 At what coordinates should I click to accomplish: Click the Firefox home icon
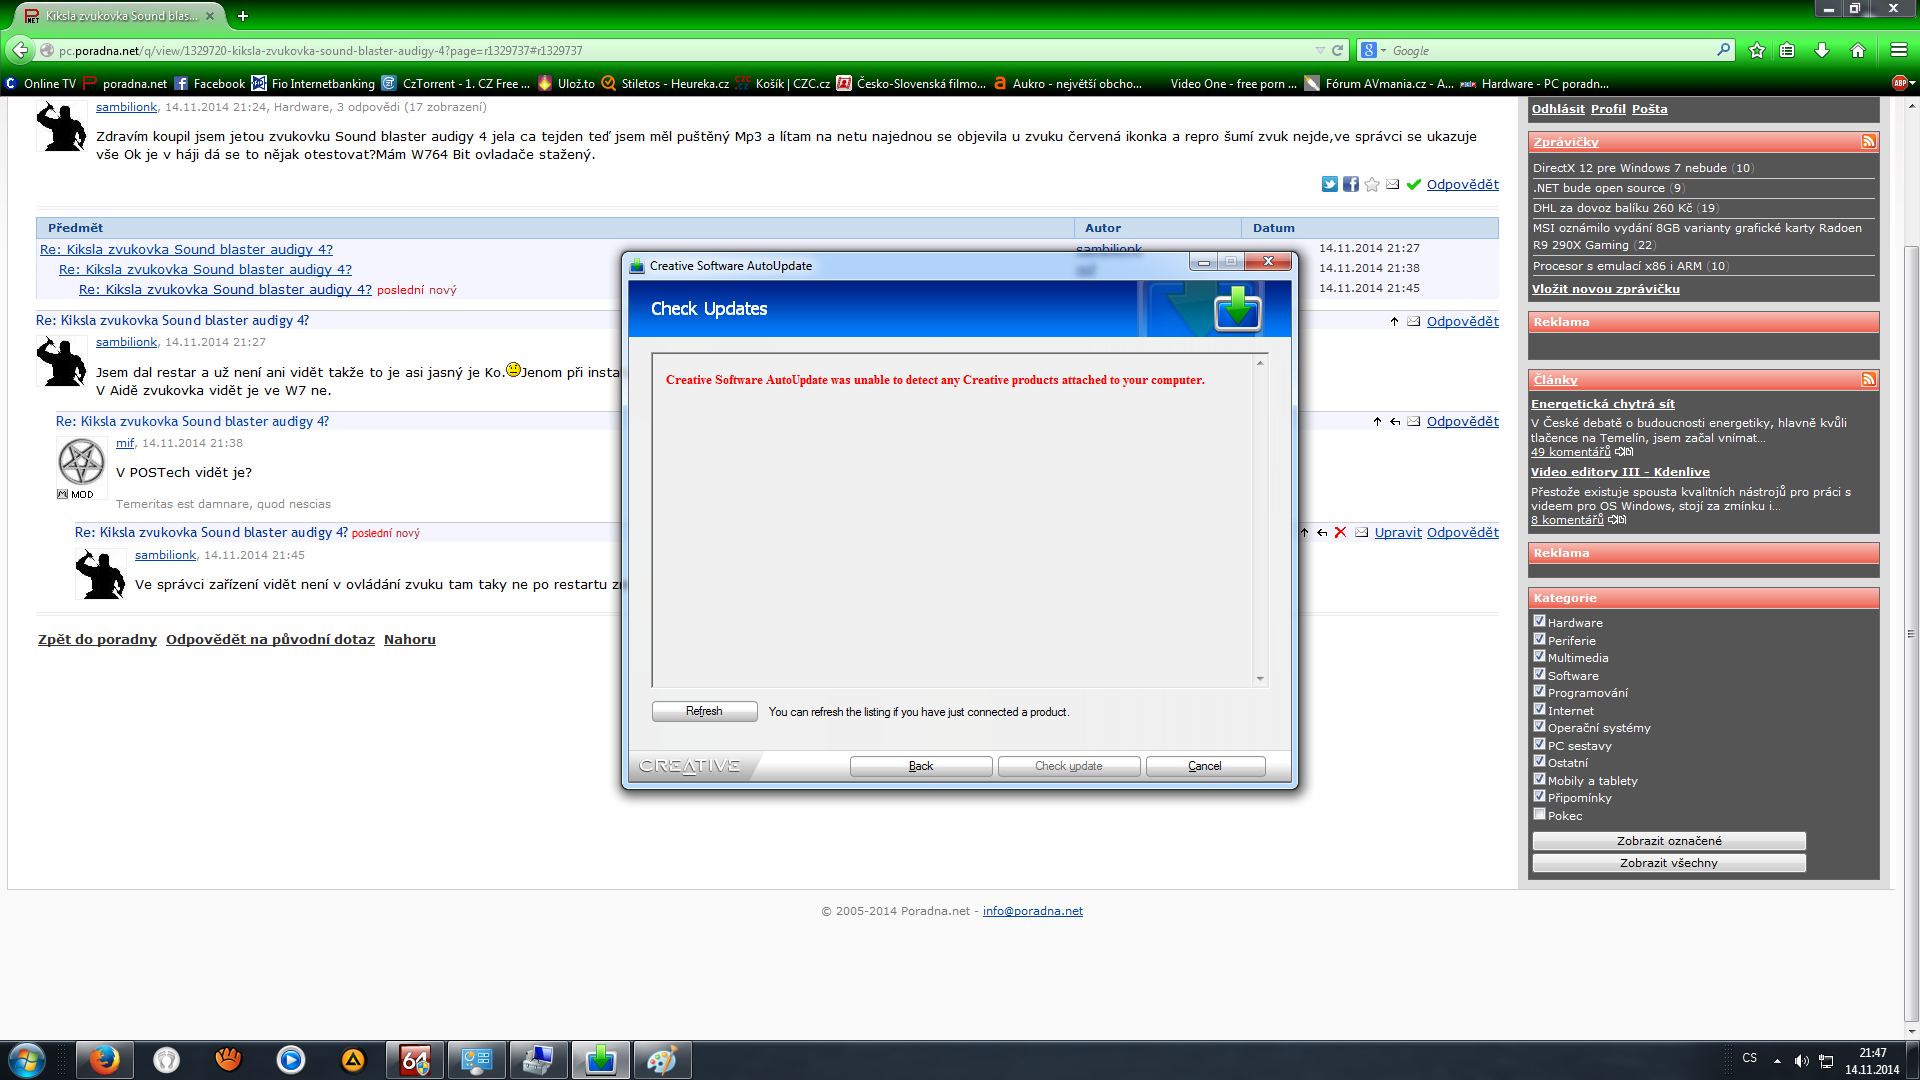(x=1858, y=50)
